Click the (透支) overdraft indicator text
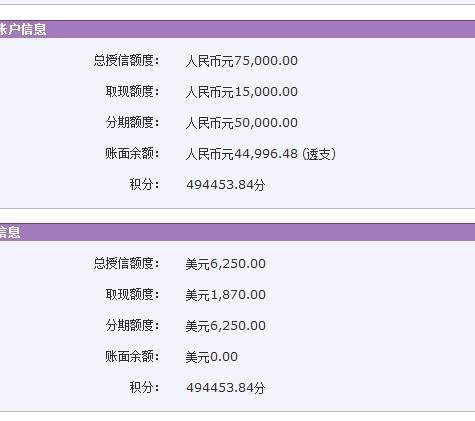This screenshot has width=475, height=421. [319, 154]
